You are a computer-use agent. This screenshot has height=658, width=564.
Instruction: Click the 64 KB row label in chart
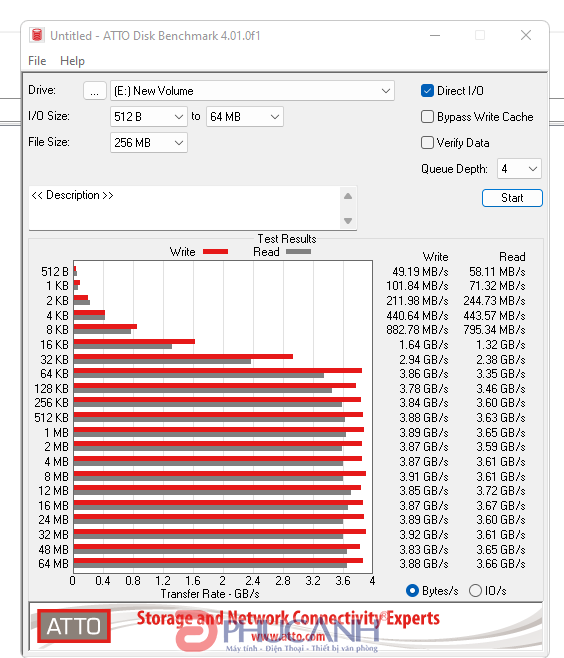pos(54,373)
